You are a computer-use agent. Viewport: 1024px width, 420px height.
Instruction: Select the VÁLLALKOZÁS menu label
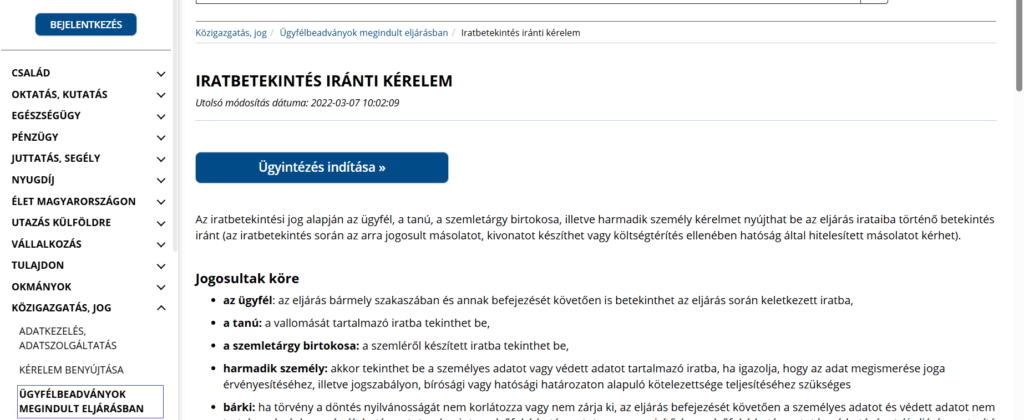coord(46,244)
